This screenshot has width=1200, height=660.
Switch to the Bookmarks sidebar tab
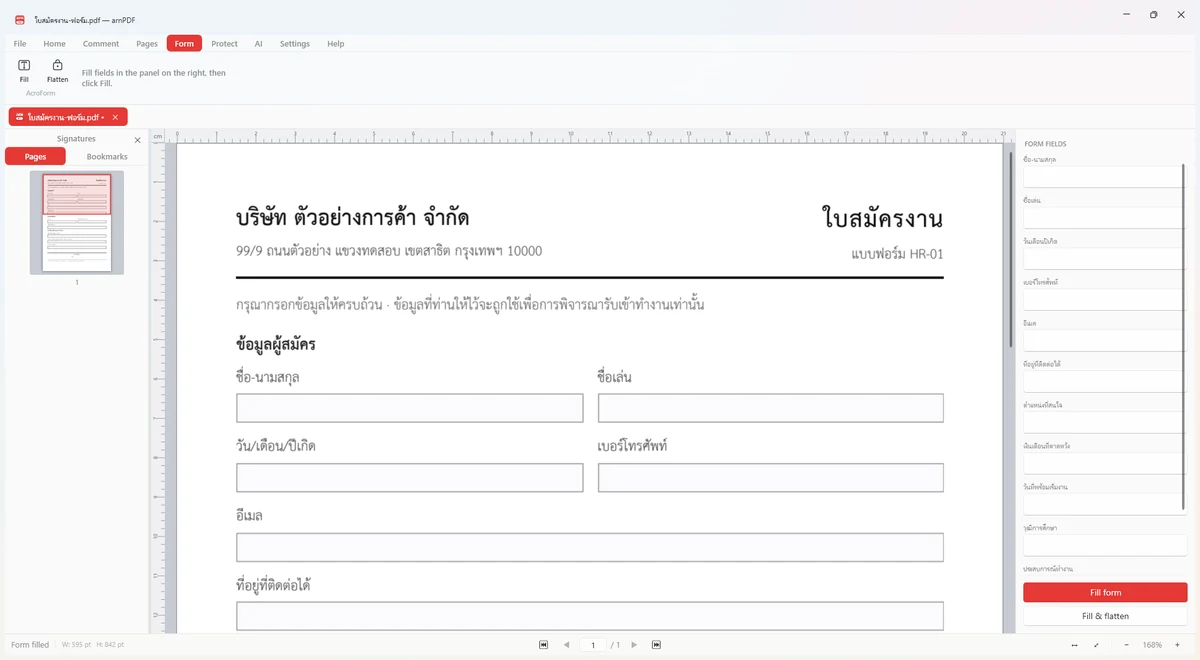[107, 157]
